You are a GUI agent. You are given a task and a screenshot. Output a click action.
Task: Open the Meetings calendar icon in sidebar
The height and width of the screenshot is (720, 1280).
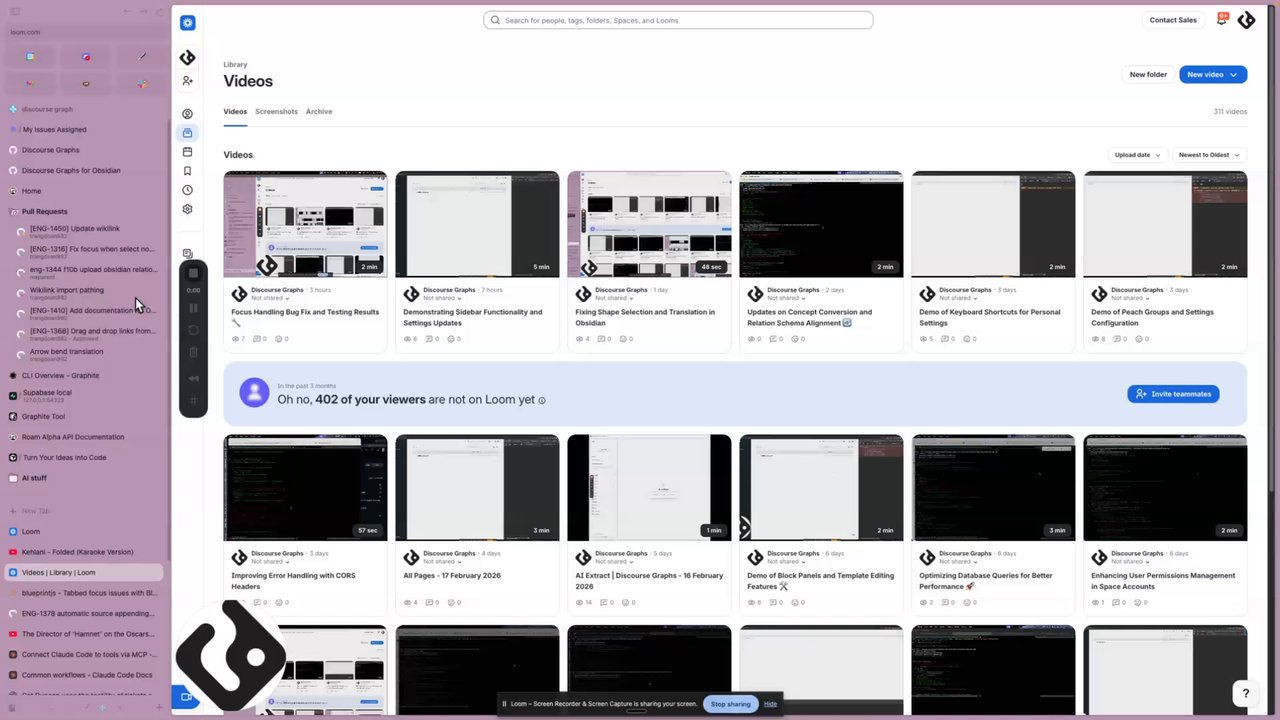click(187, 152)
